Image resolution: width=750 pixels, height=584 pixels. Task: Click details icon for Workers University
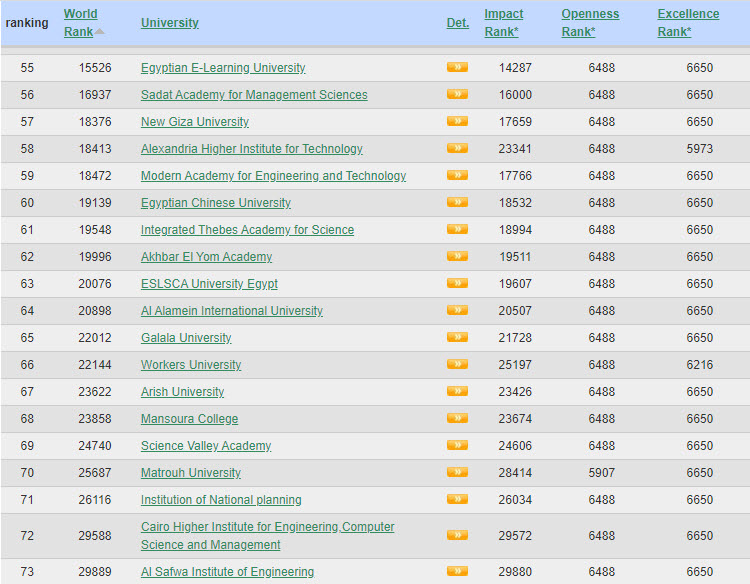[457, 365]
